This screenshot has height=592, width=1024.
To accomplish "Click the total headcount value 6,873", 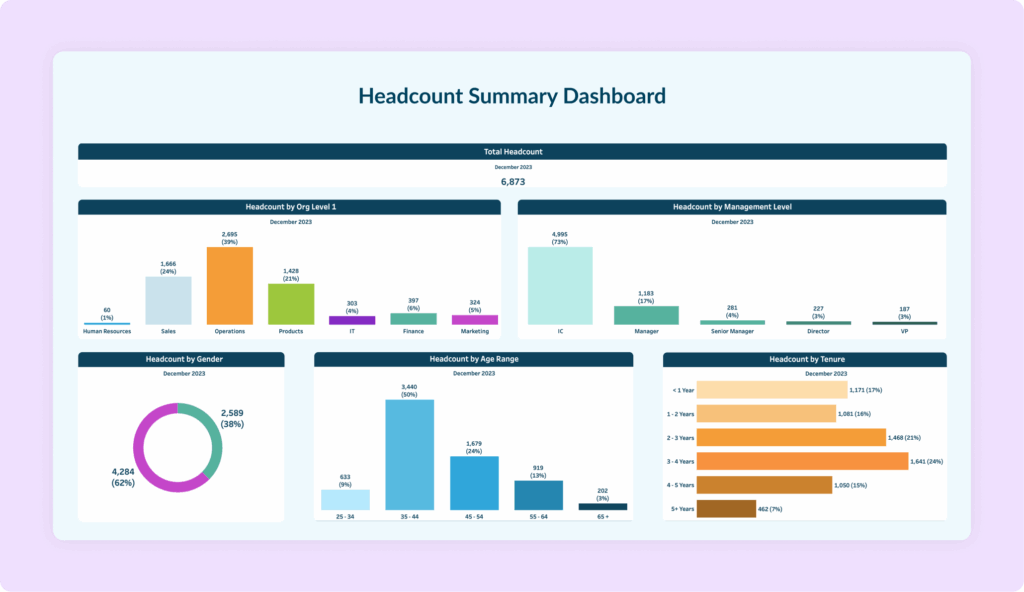I will (x=512, y=182).
